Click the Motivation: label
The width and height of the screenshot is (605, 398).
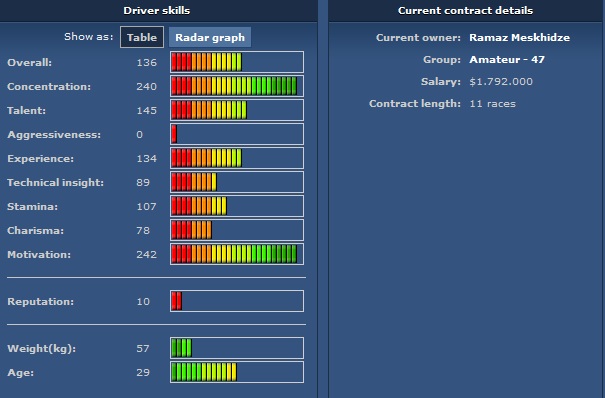click(39, 255)
